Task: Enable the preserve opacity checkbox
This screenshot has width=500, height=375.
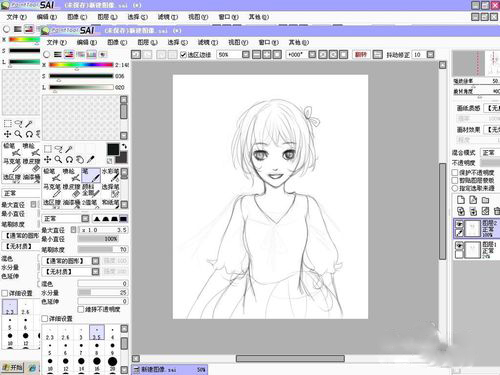Action: click(455, 172)
